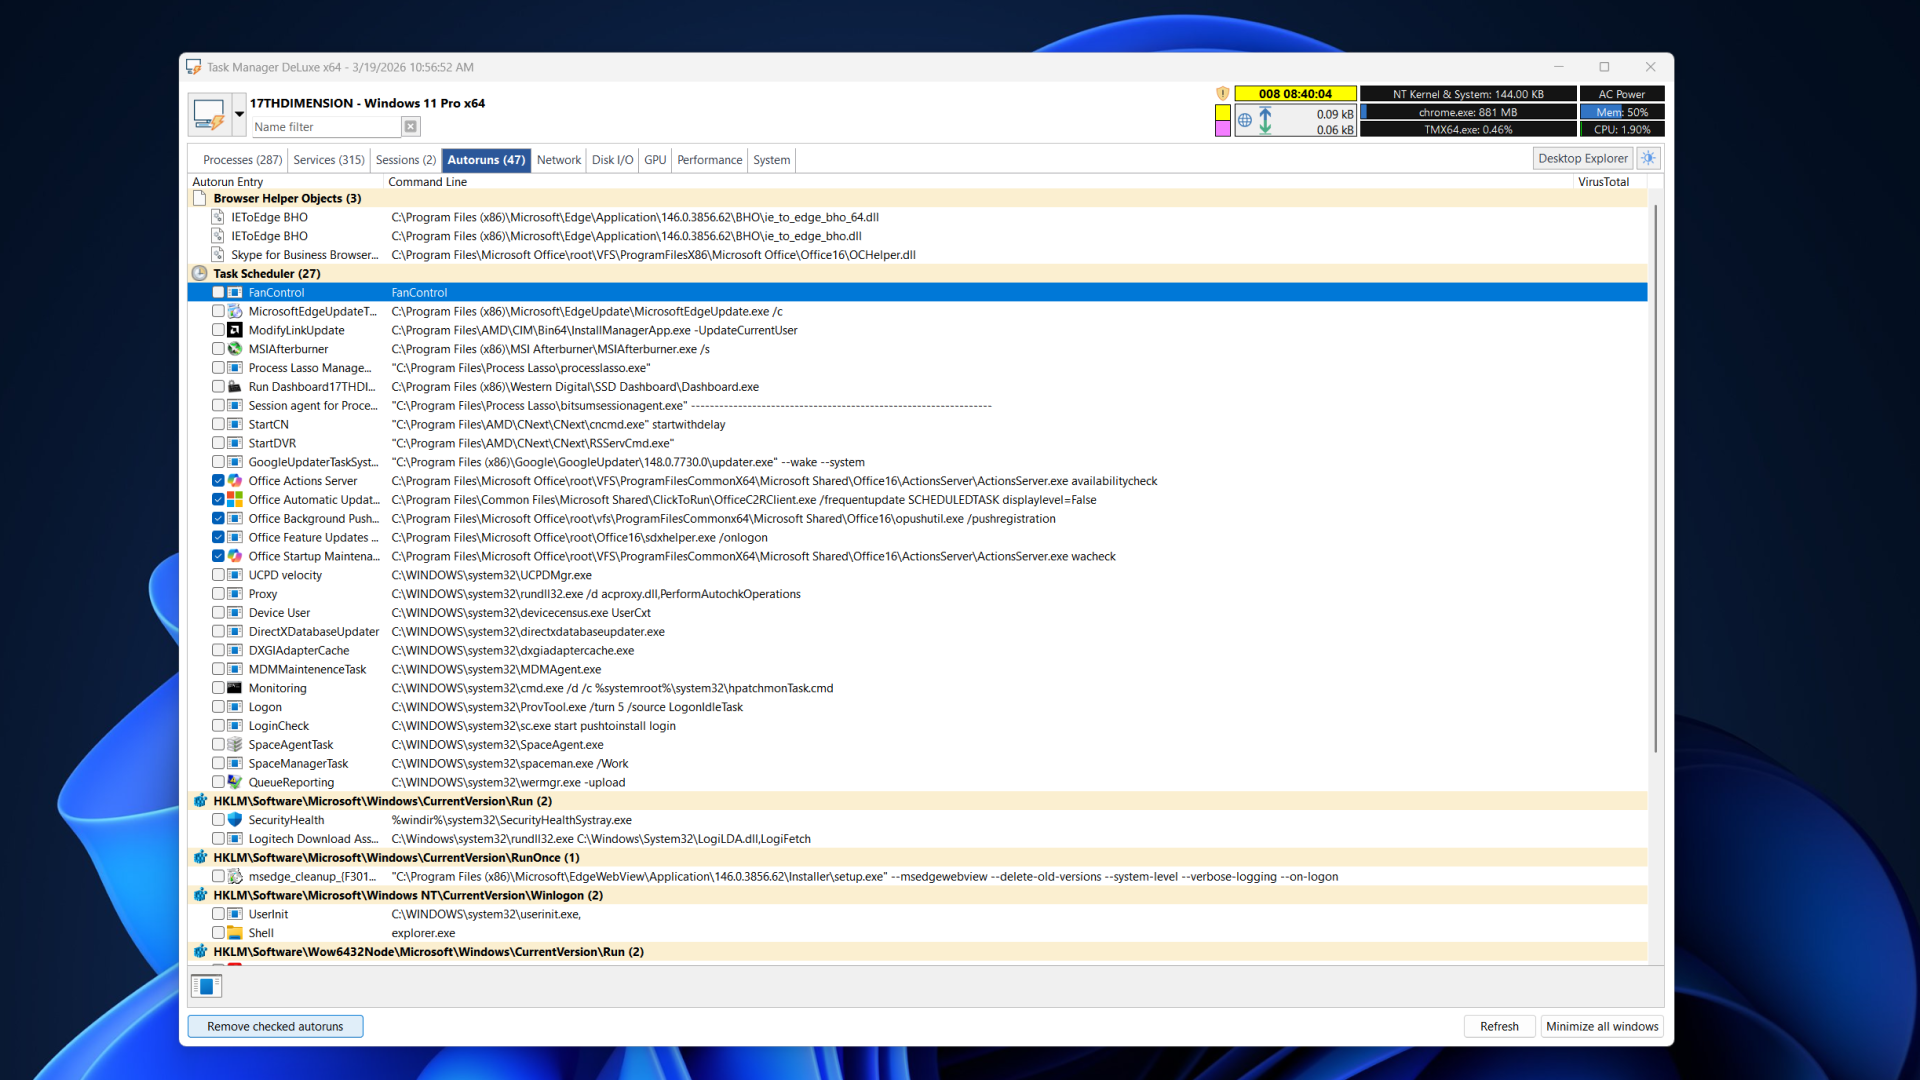This screenshot has width=1920, height=1080.
Task: Click the Minimize all windows button
Action: click(1602, 1027)
